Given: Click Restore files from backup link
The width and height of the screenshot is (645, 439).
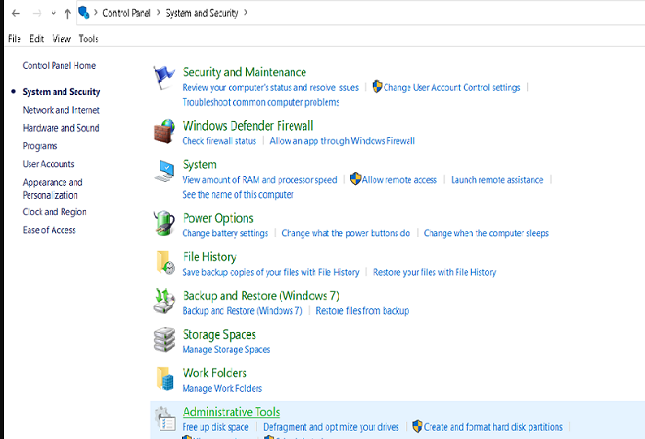Looking at the screenshot, I should click(x=362, y=311).
